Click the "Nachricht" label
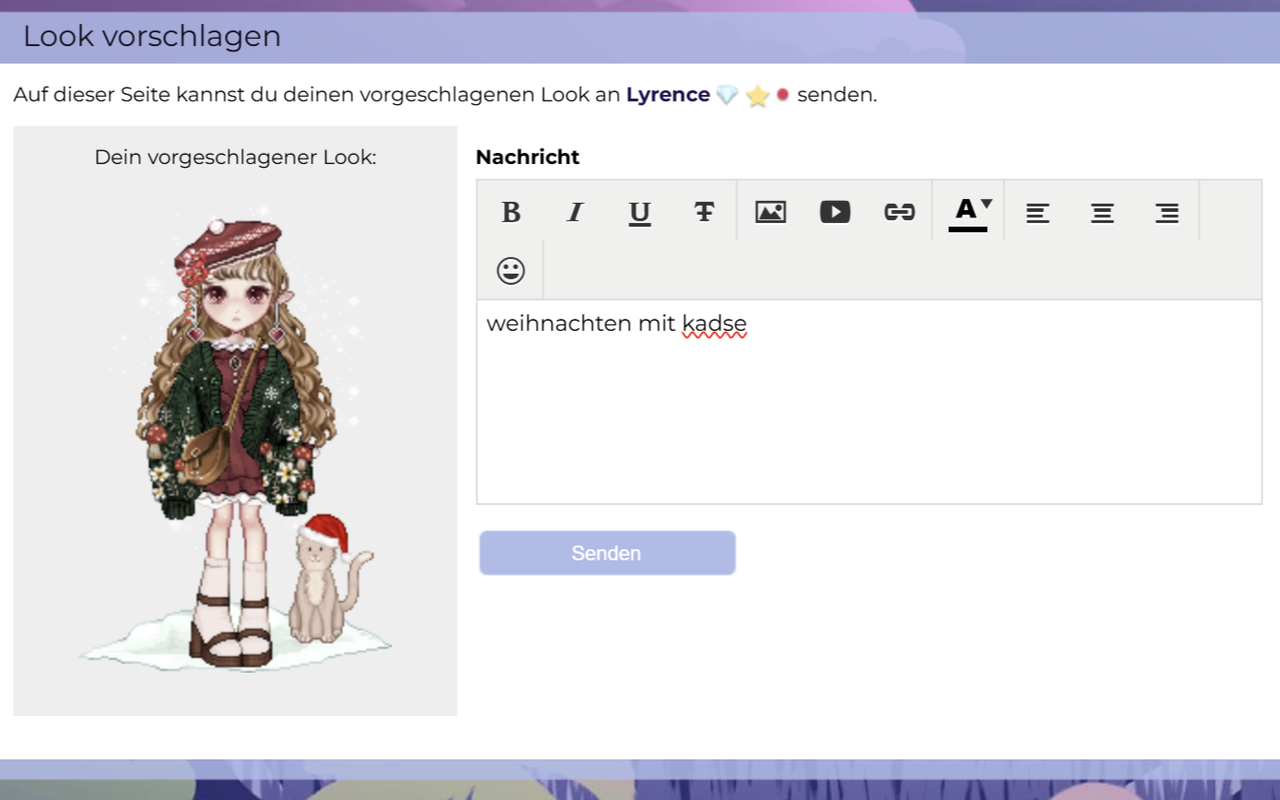The height and width of the screenshot is (800, 1280). pos(528,157)
